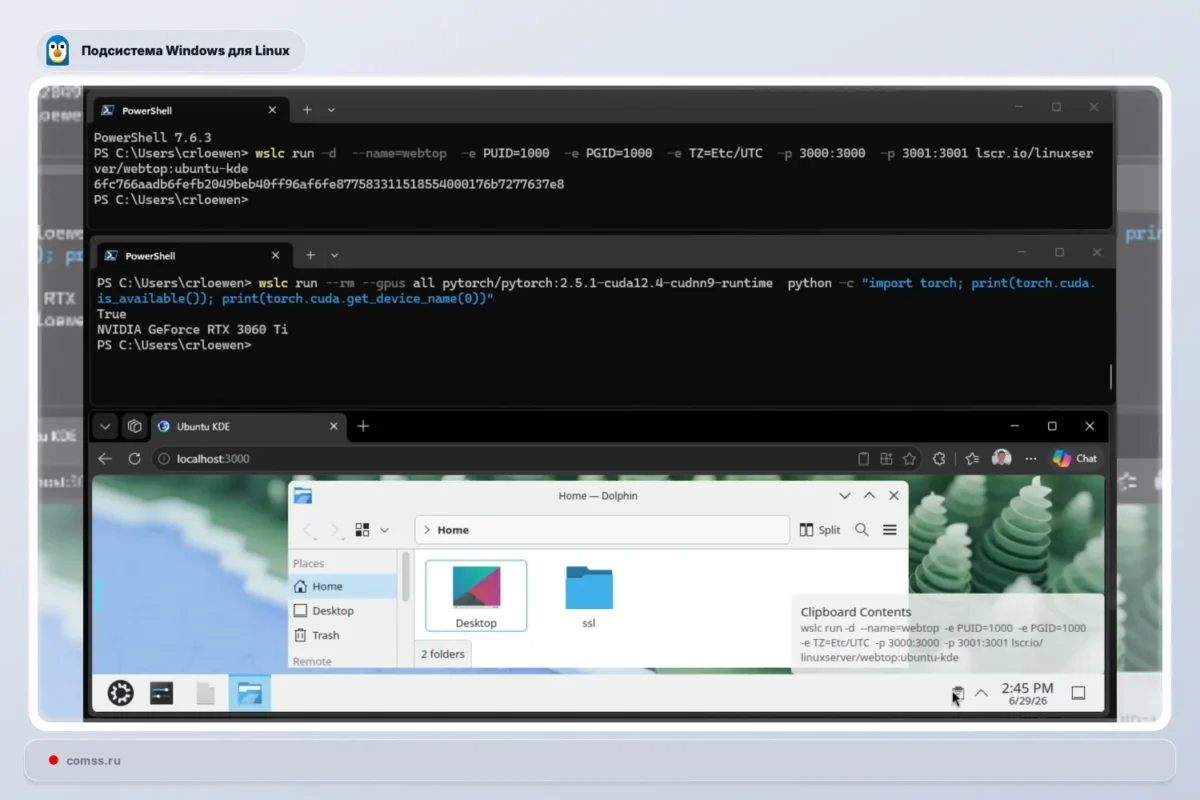Select Desktop in Dolphin's Places panel

click(343, 610)
